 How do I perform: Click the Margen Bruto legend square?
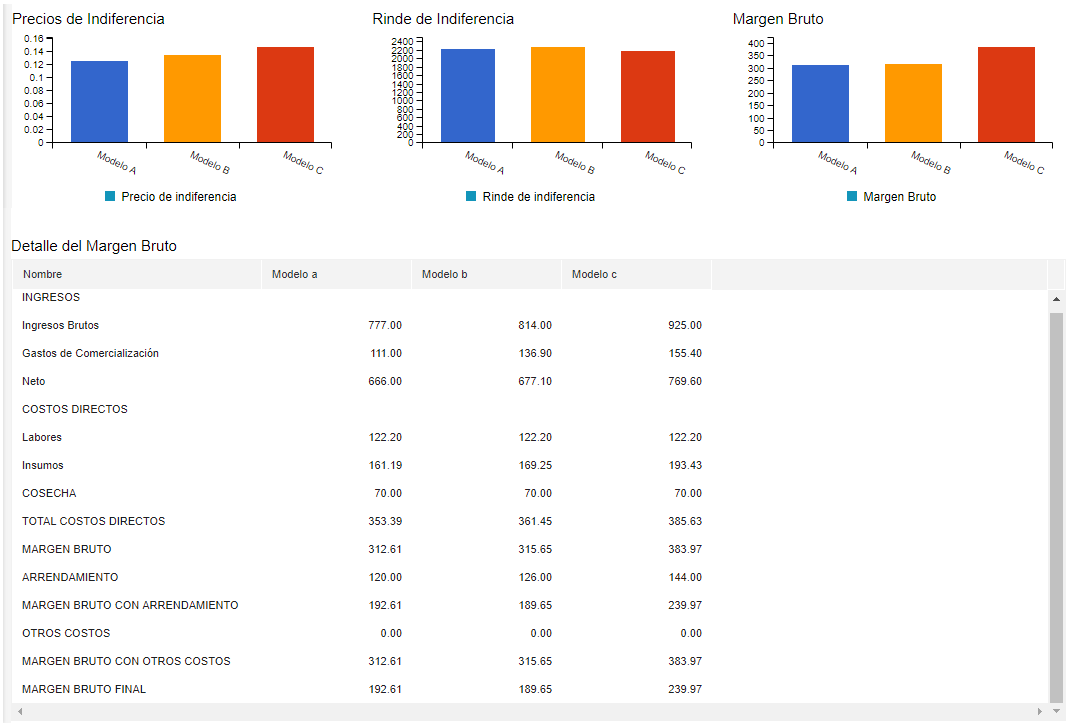[x=852, y=197]
